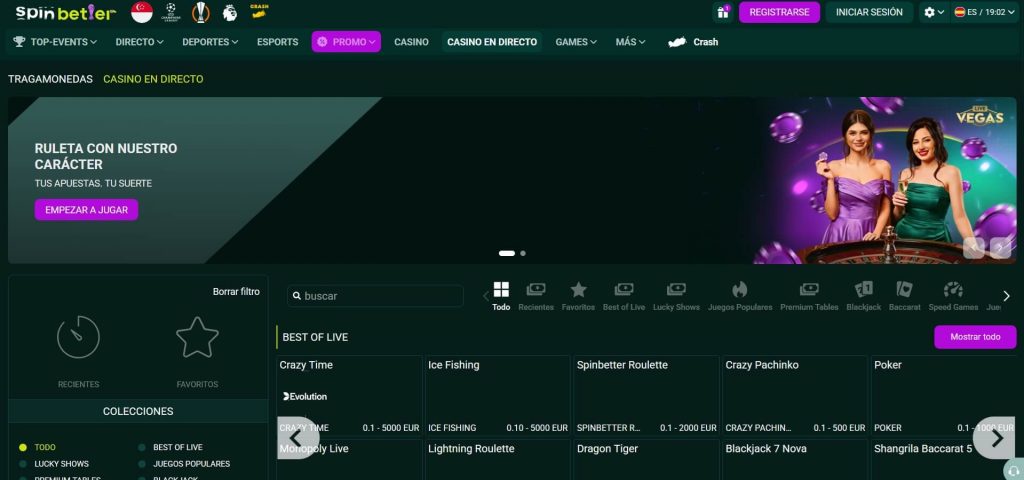Select the first banner slide indicator
Image resolution: width=1024 pixels, height=480 pixels.
(507, 253)
